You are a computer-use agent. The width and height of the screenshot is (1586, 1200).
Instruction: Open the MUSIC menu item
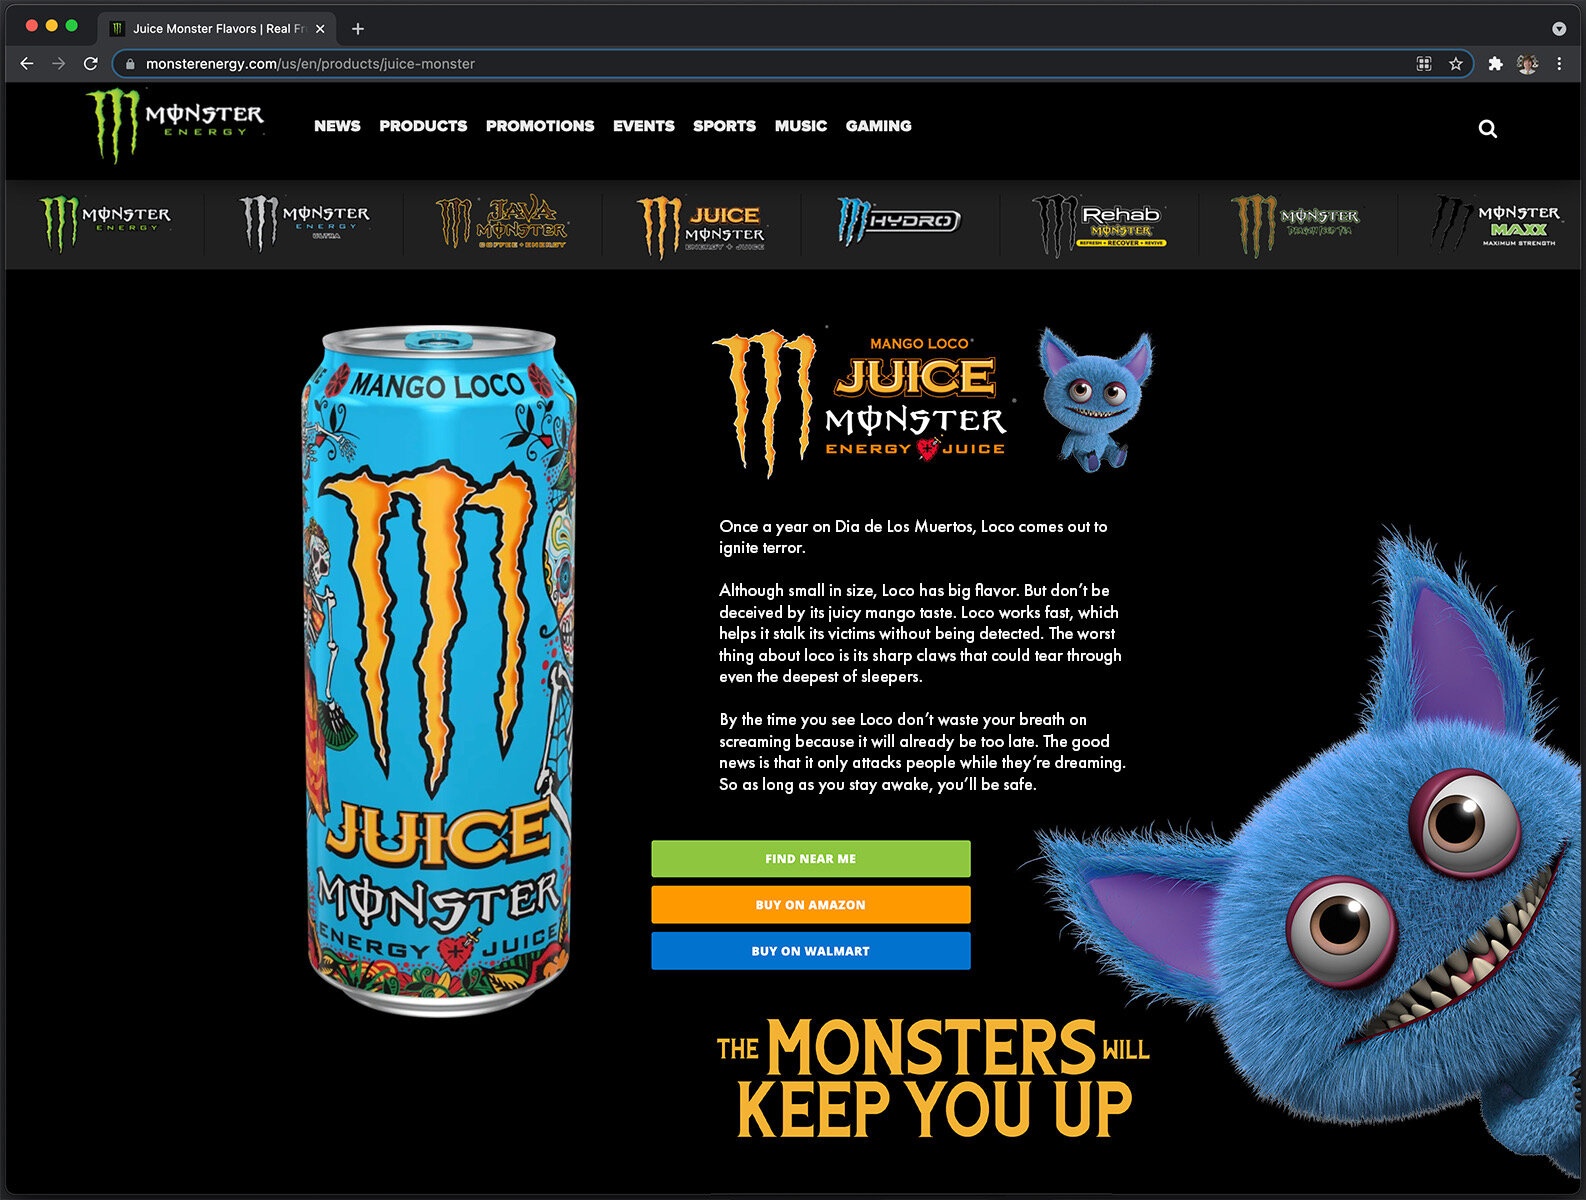coord(801,126)
